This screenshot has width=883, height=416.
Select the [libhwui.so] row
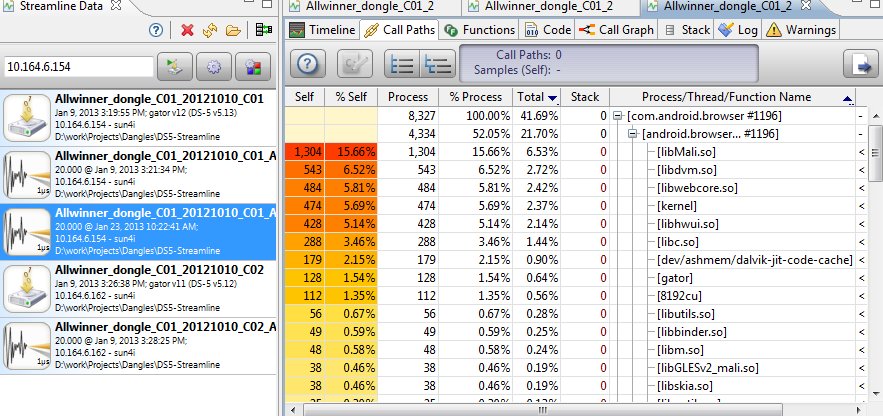click(x=576, y=224)
